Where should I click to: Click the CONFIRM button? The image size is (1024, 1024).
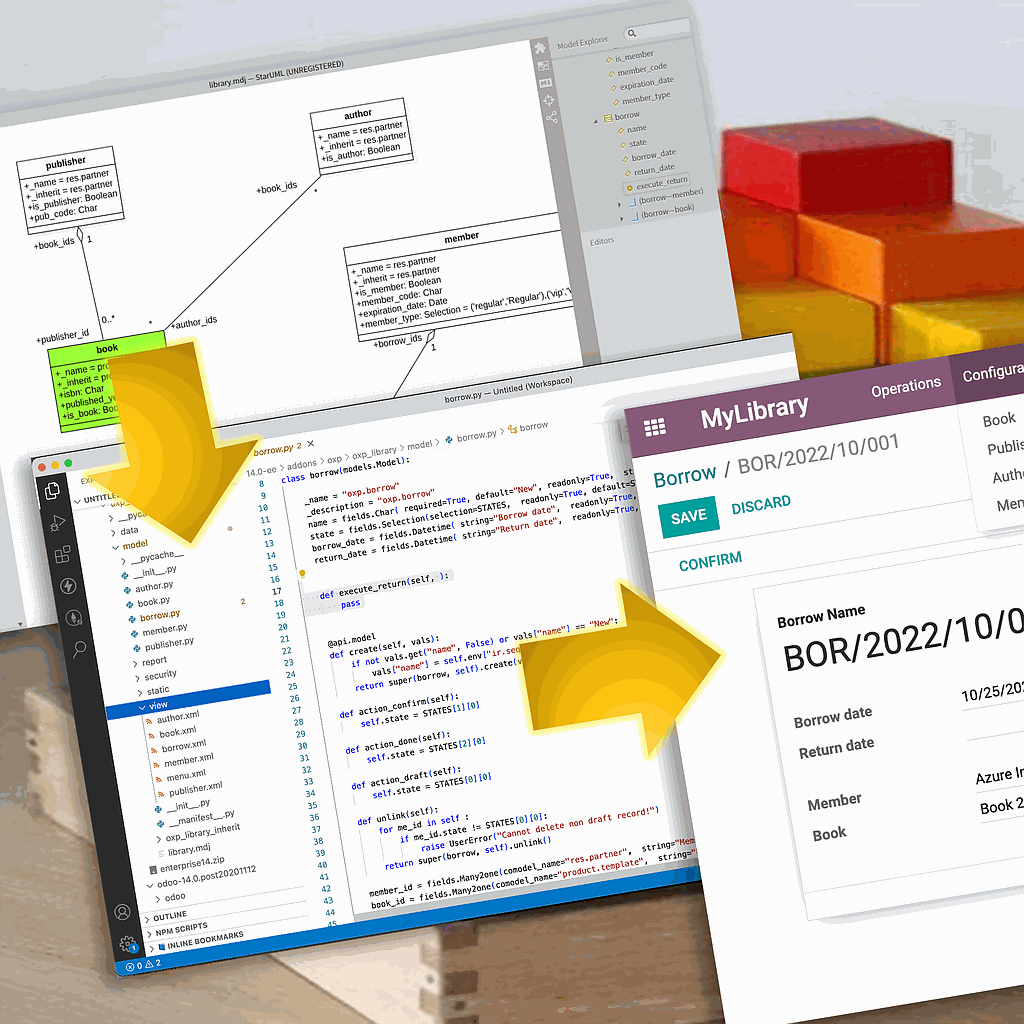coord(710,560)
